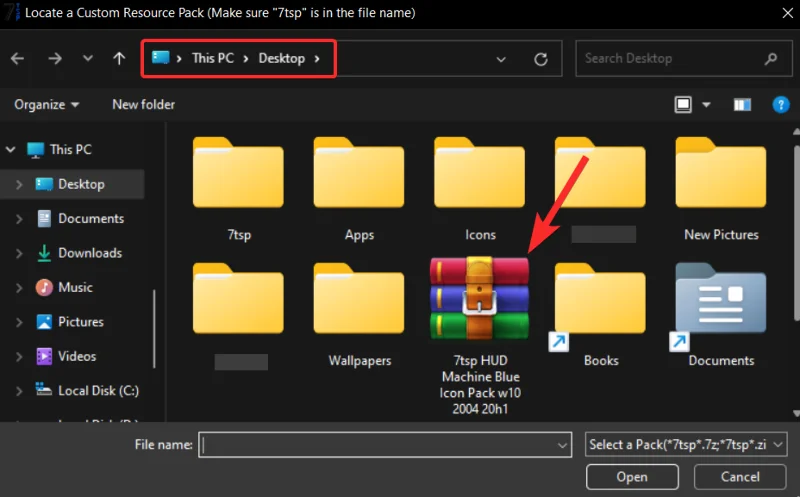Image resolution: width=800 pixels, height=497 pixels.
Task: Toggle the preview pane
Action: [742, 105]
